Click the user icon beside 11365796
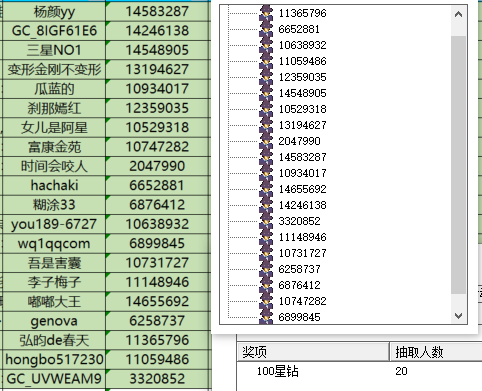Screen dimensions: 482x391 (266, 13)
